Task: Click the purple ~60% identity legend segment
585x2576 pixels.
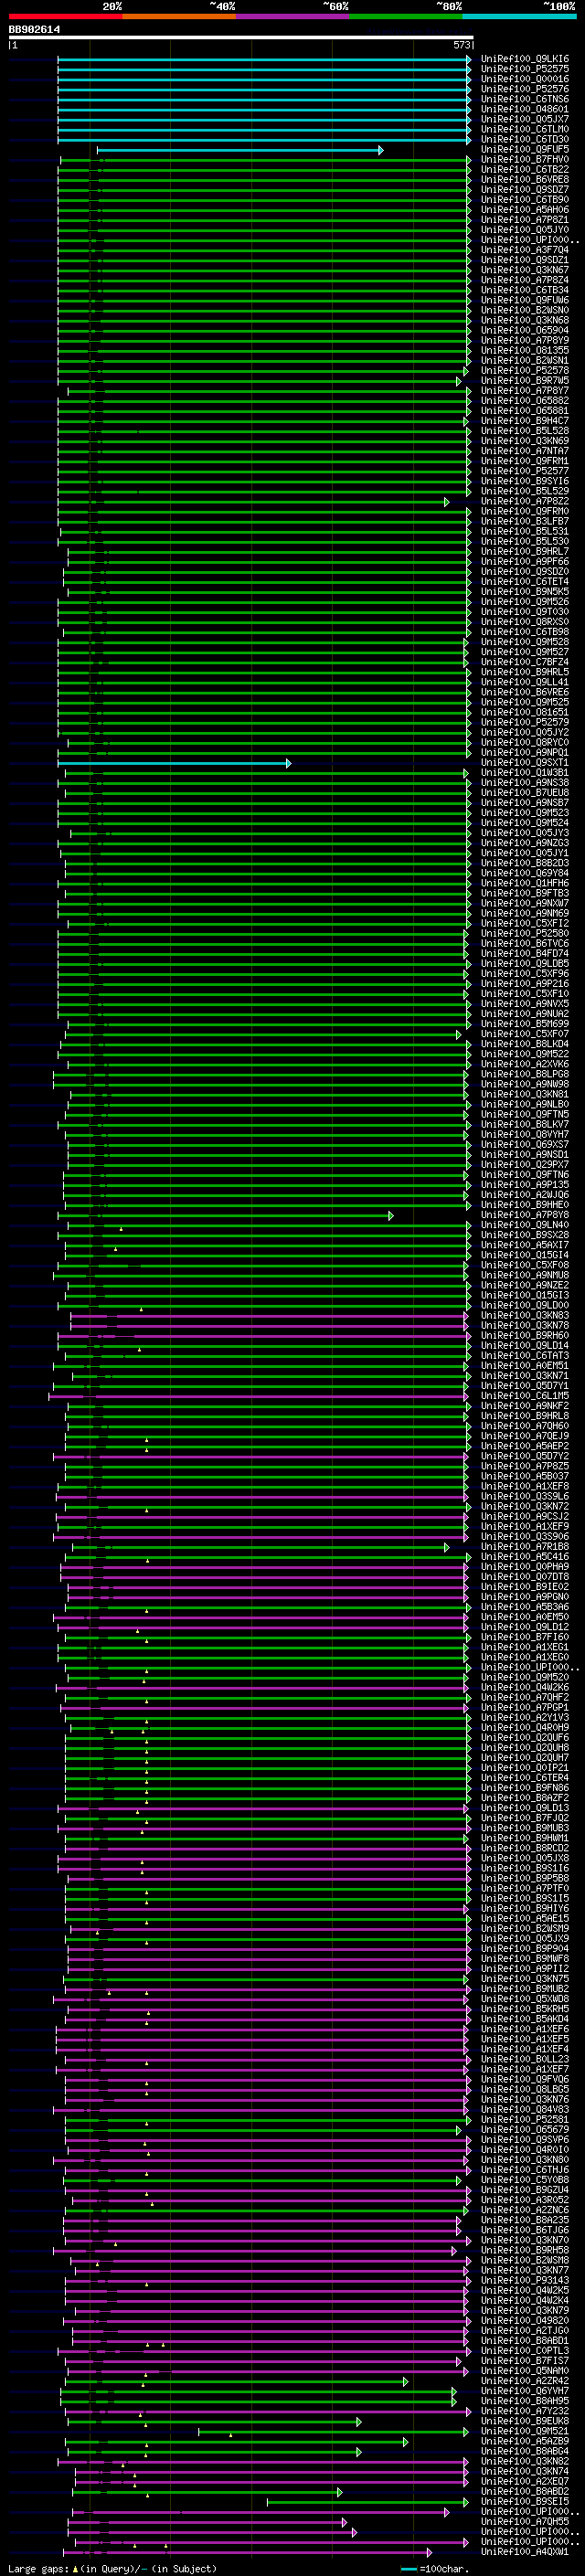Action: click(x=292, y=16)
